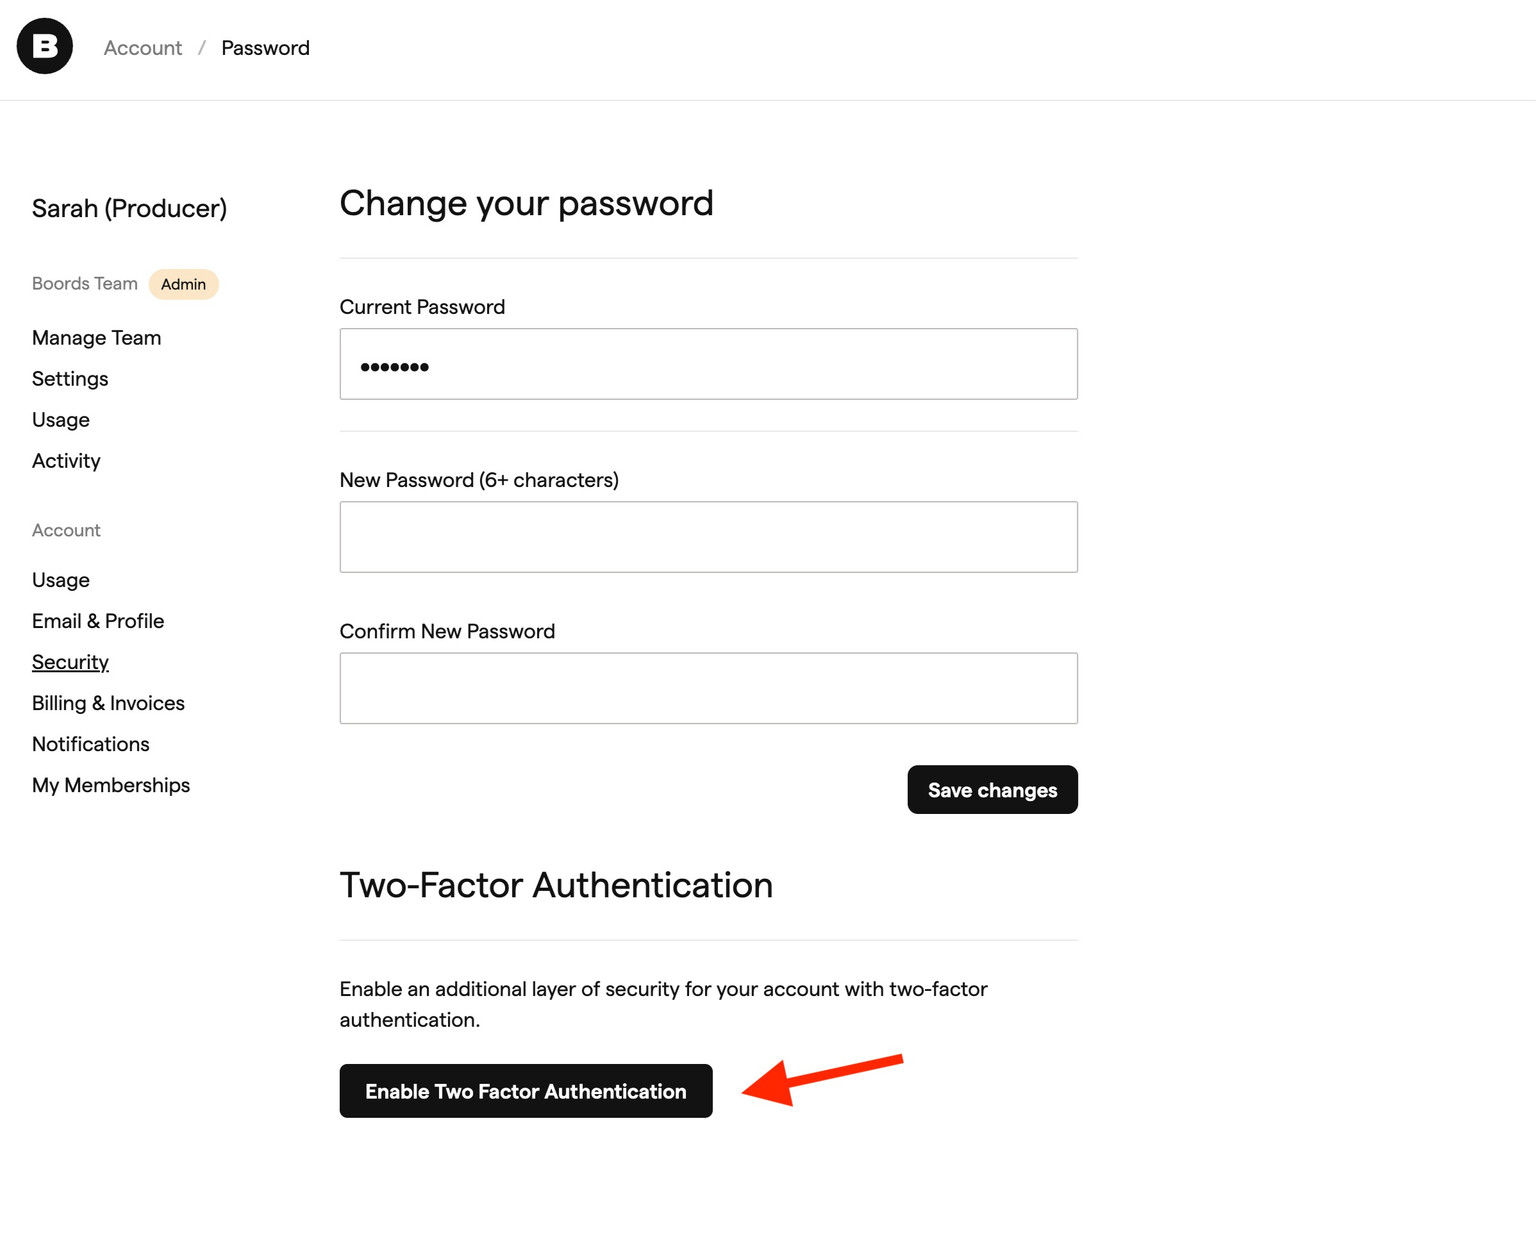Click the Admin badge
This screenshot has height=1242, width=1536.
pos(183,284)
